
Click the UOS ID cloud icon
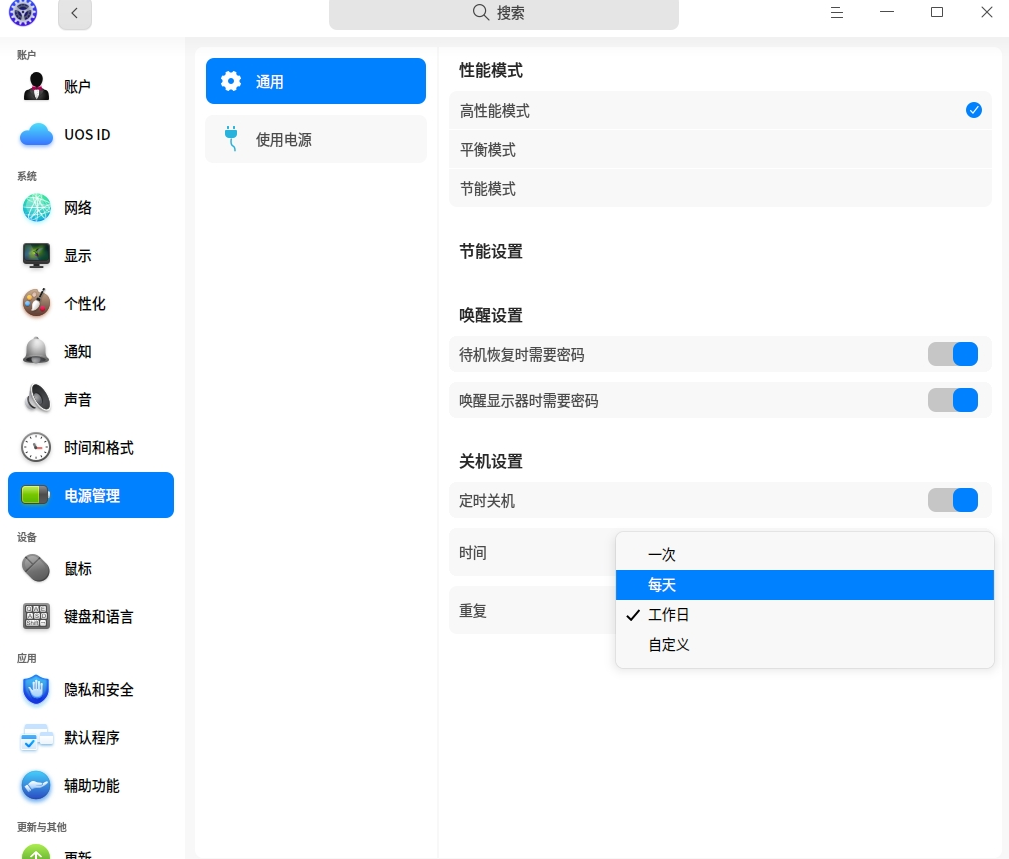[36, 134]
